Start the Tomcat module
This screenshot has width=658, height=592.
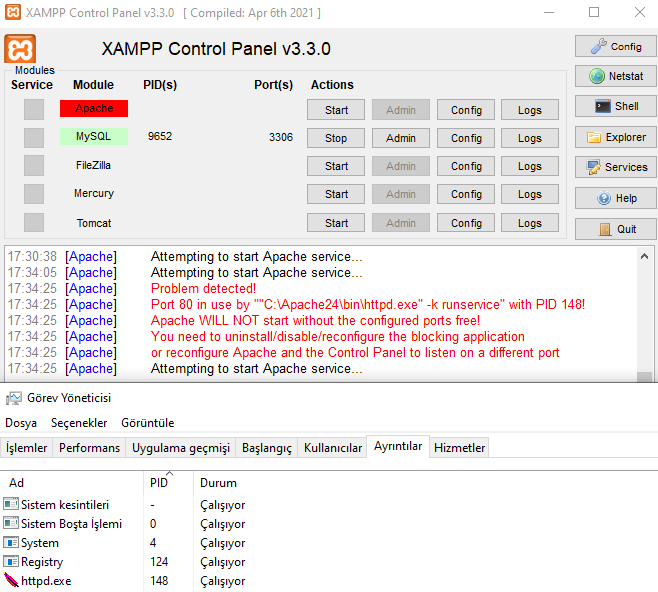pos(336,223)
